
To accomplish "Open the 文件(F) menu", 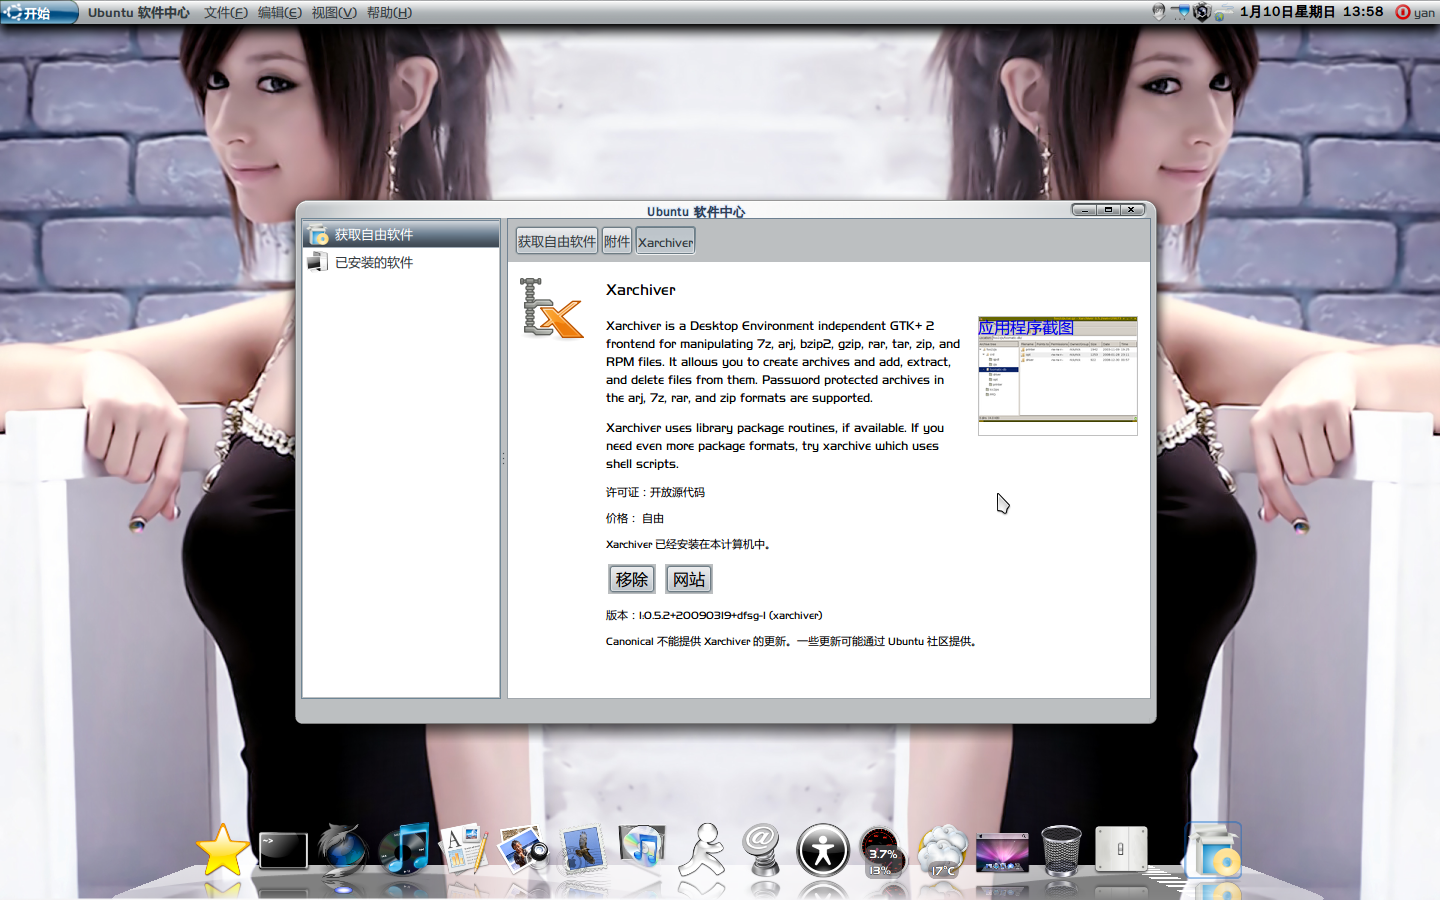I will tap(226, 12).
